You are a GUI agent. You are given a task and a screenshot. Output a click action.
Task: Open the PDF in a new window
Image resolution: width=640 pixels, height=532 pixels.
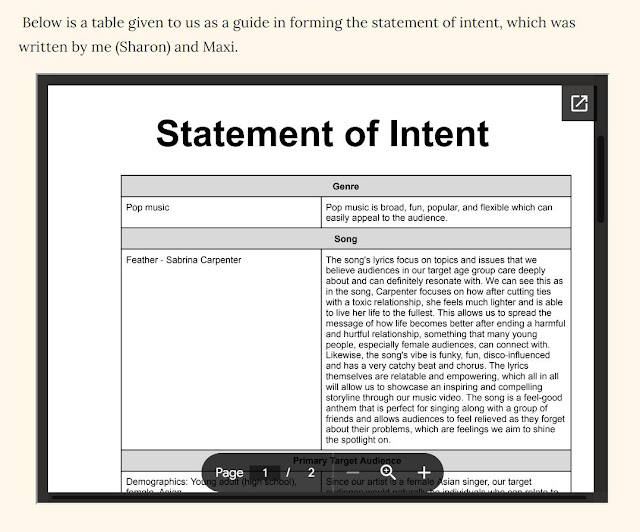click(x=579, y=103)
